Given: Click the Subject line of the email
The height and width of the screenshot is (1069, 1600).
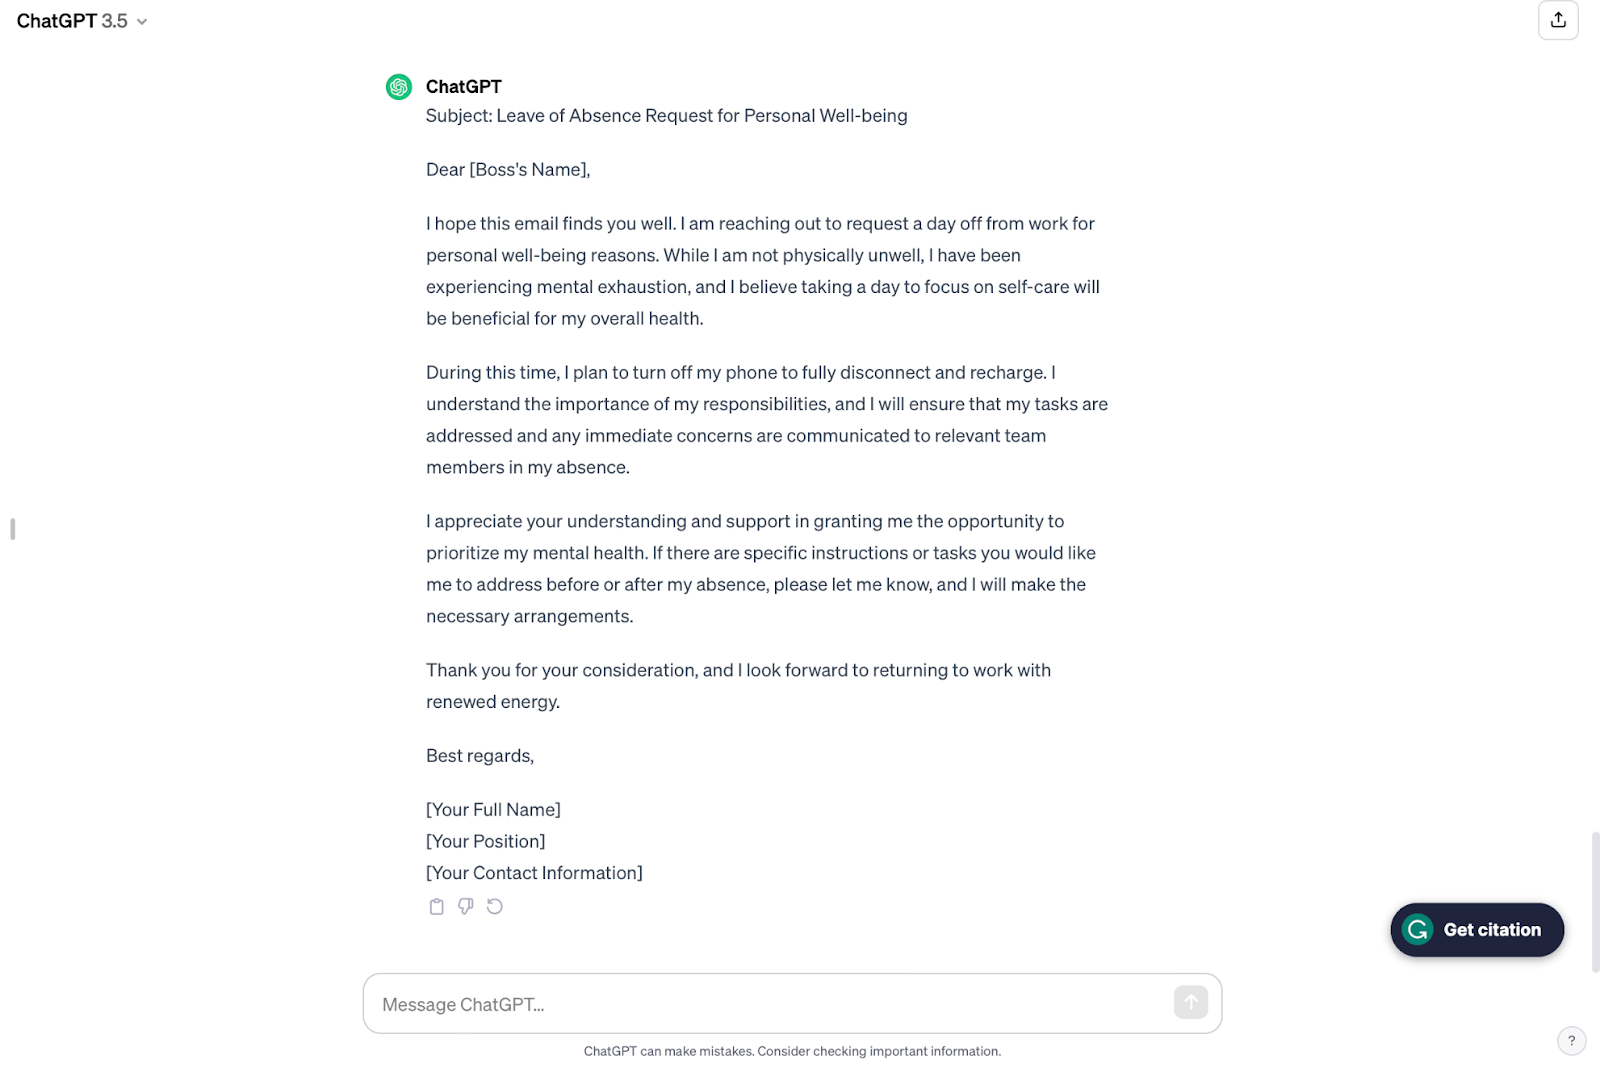Looking at the screenshot, I should point(666,116).
